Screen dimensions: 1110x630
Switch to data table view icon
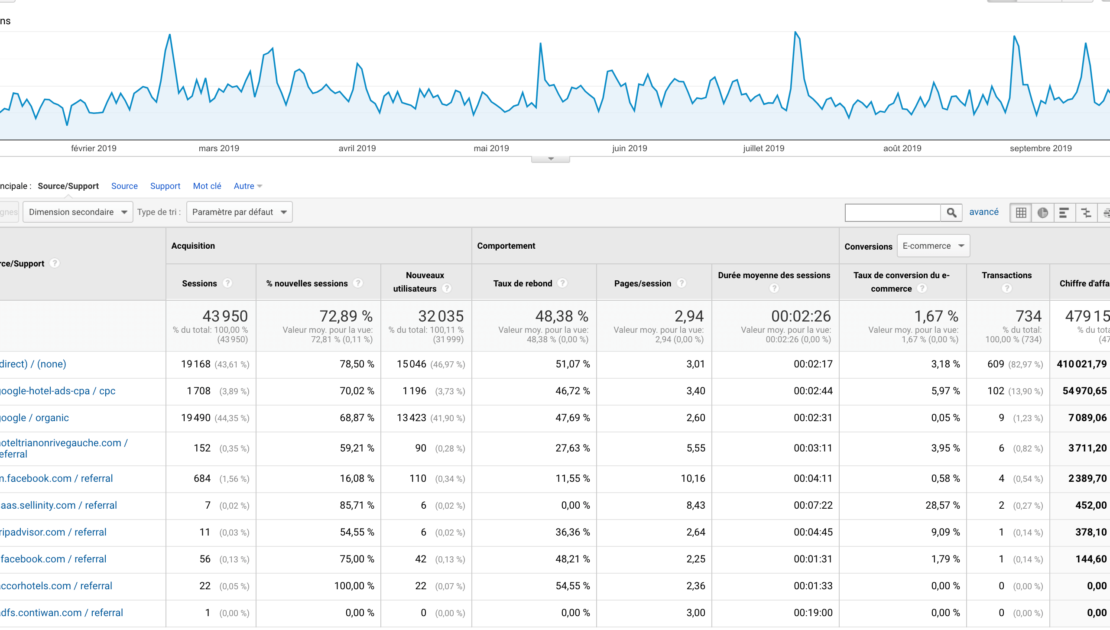(1021, 213)
